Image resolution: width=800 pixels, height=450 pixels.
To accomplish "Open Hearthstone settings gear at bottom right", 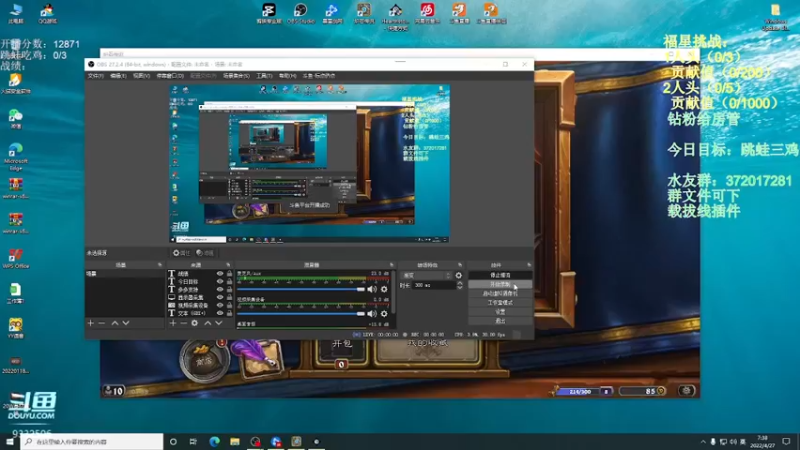I will [x=687, y=391].
